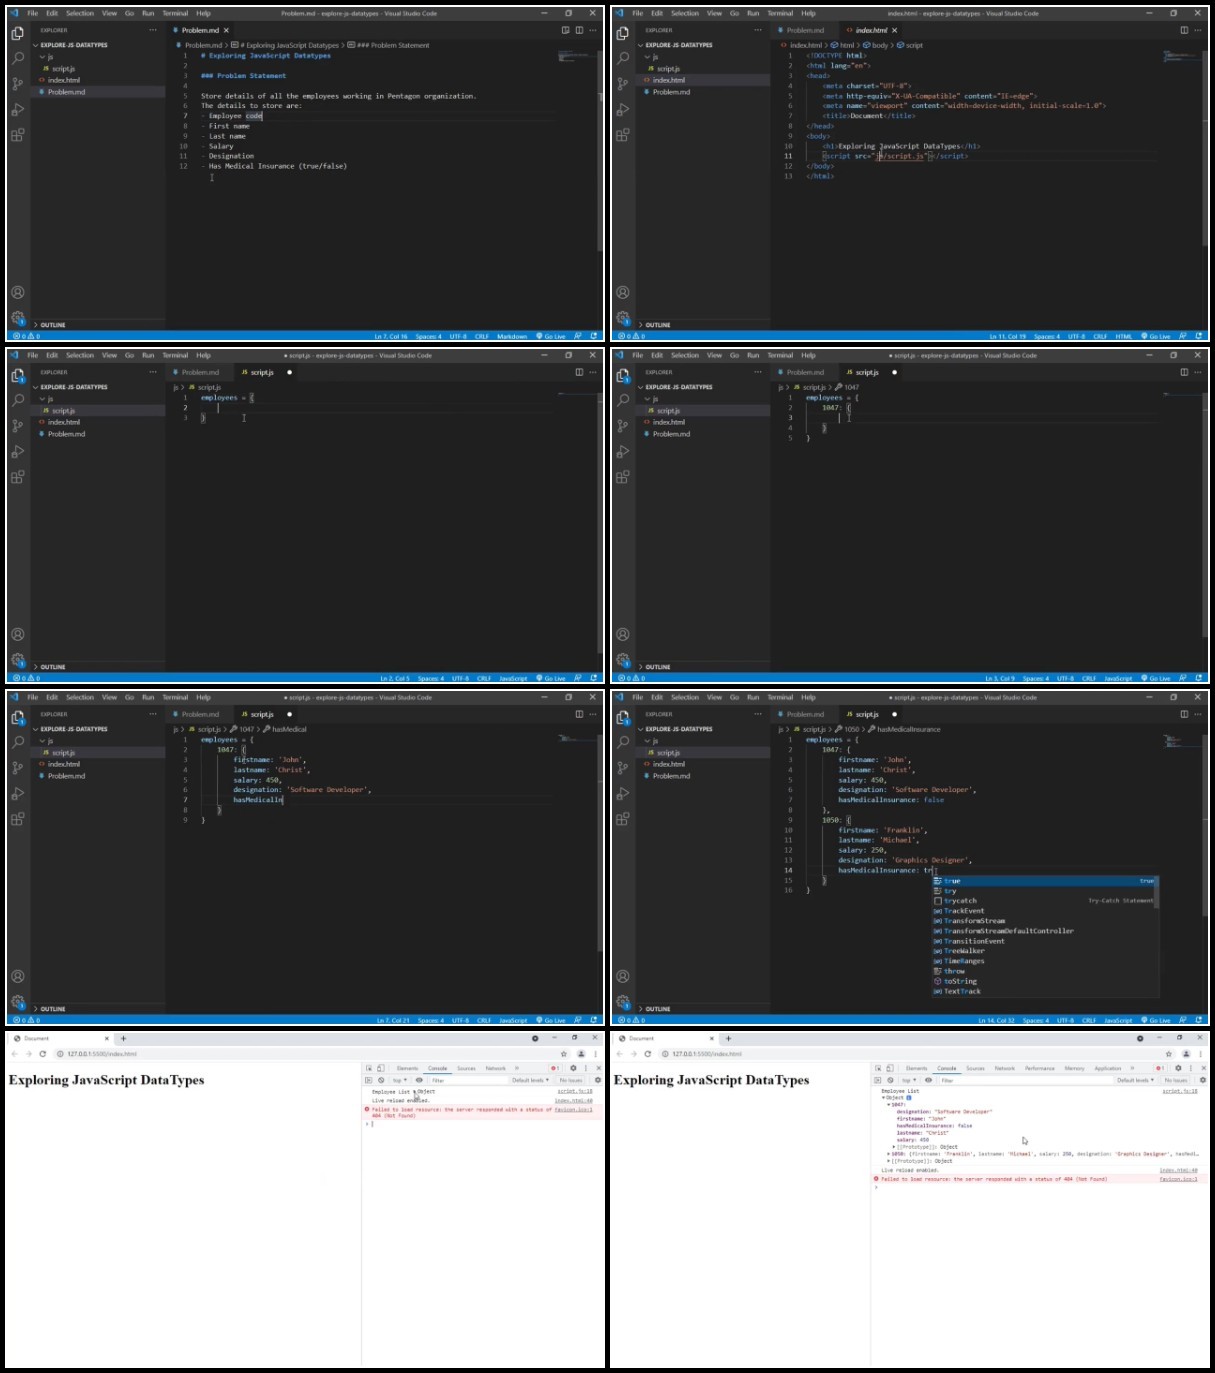The width and height of the screenshot is (1215, 1373).
Task: Split editor in the index.html editor window
Action: coord(1184,30)
